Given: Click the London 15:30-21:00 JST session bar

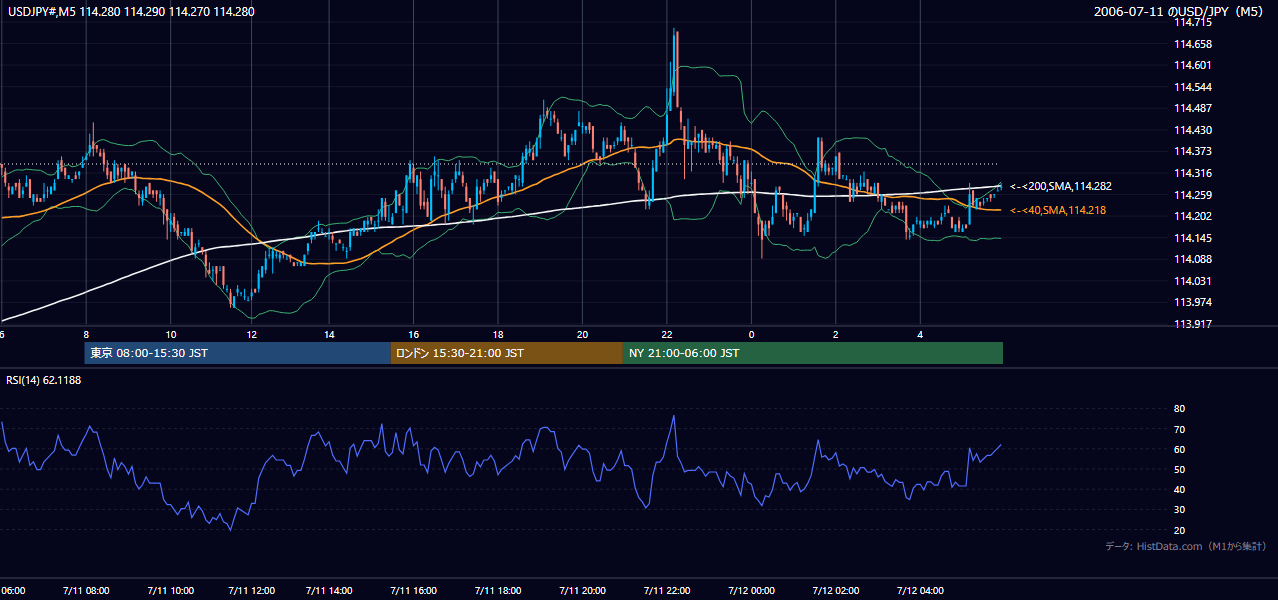Looking at the screenshot, I should pyautogui.click(x=507, y=353).
